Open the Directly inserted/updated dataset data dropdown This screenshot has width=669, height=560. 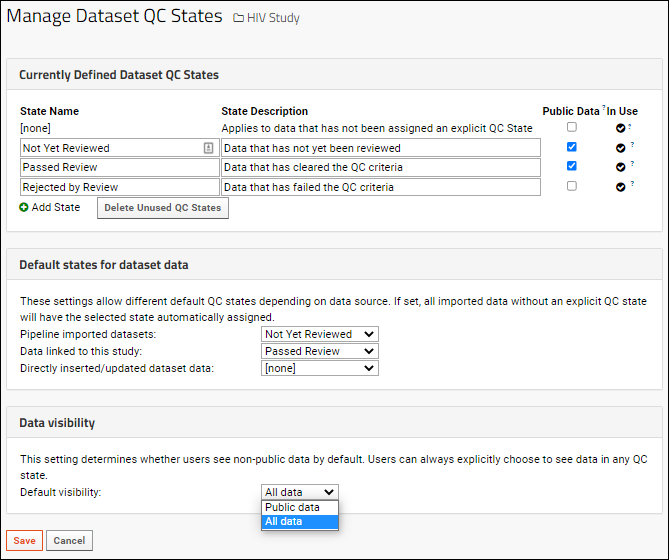pyautogui.click(x=320, y=368)
